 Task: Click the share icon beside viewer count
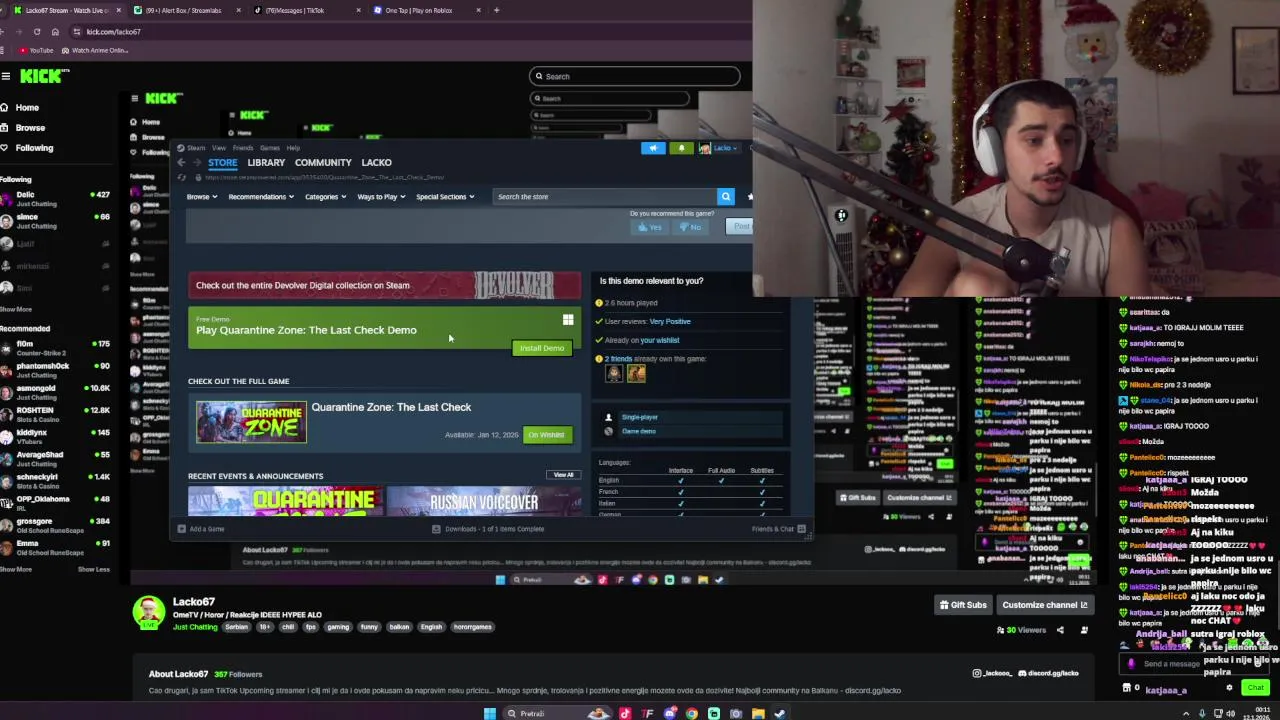coord(1060,630)
